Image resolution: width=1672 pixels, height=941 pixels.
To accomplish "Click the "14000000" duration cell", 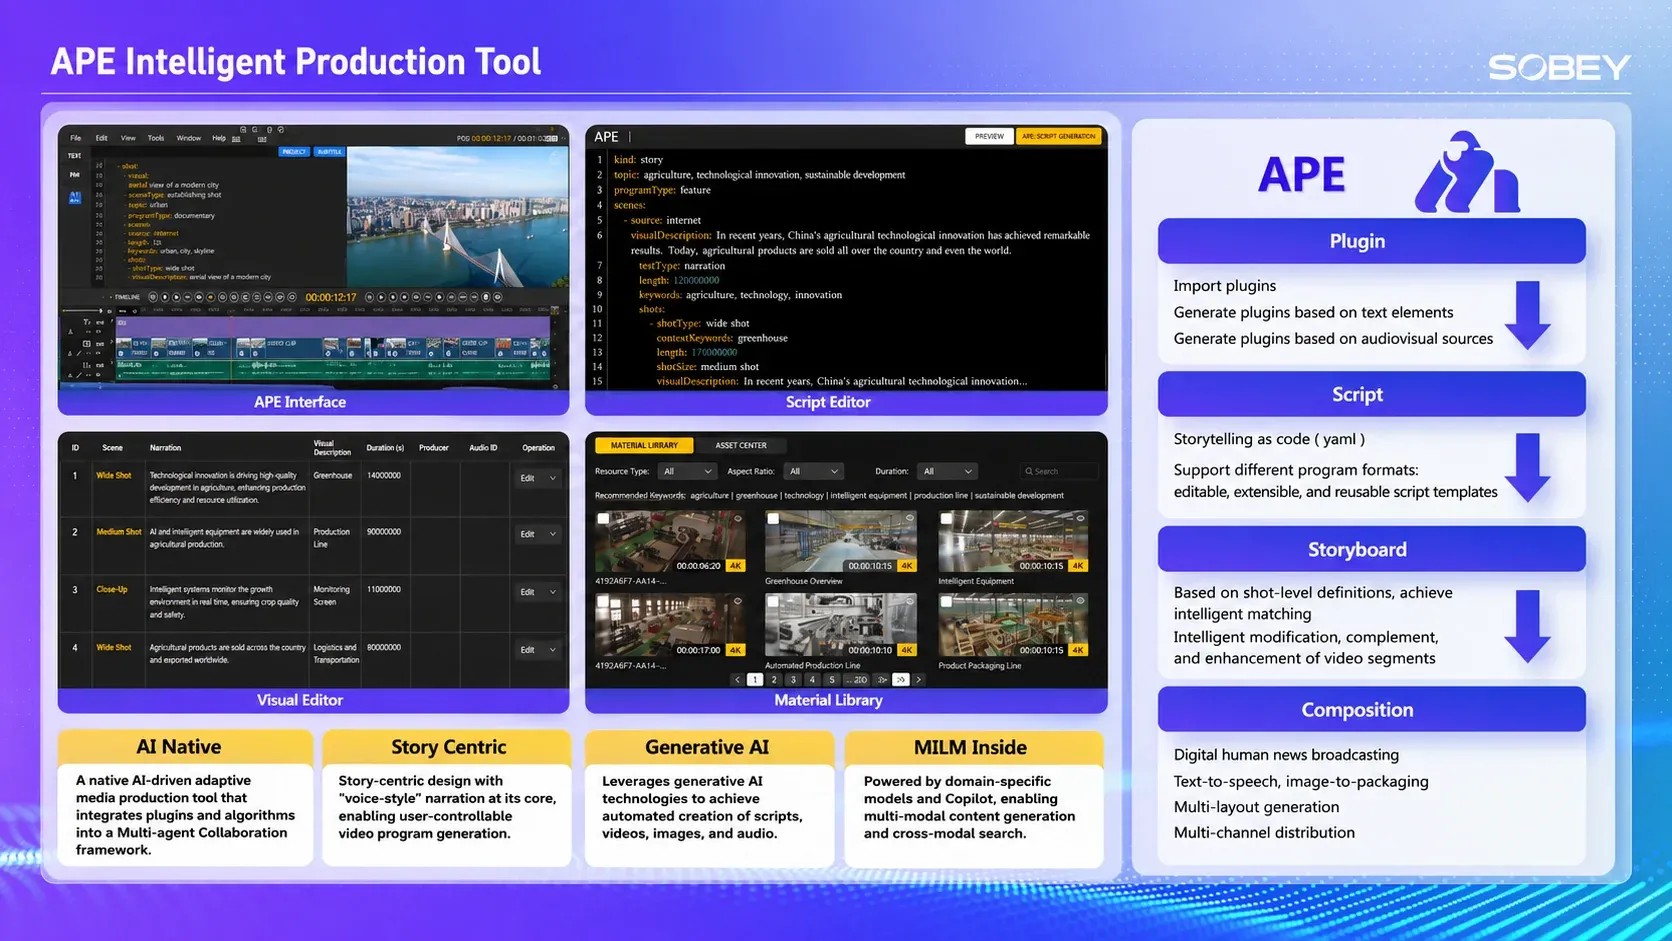I will (x=384, y=476).
